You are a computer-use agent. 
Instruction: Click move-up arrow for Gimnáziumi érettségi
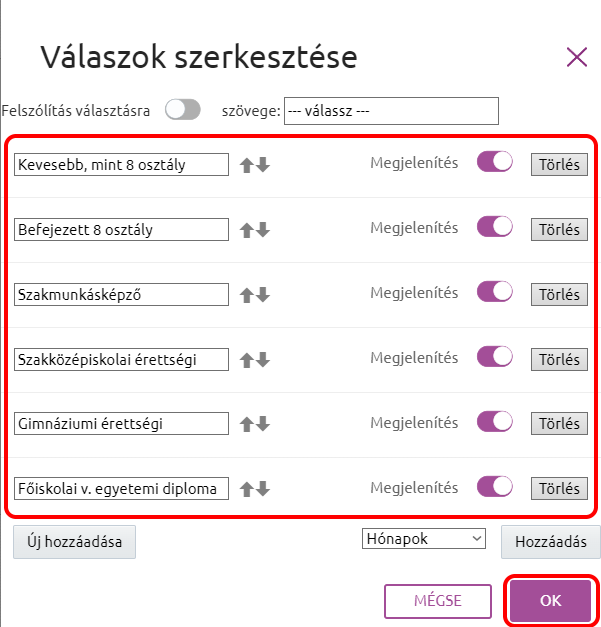pyautogui.click(x=246, y=424)
